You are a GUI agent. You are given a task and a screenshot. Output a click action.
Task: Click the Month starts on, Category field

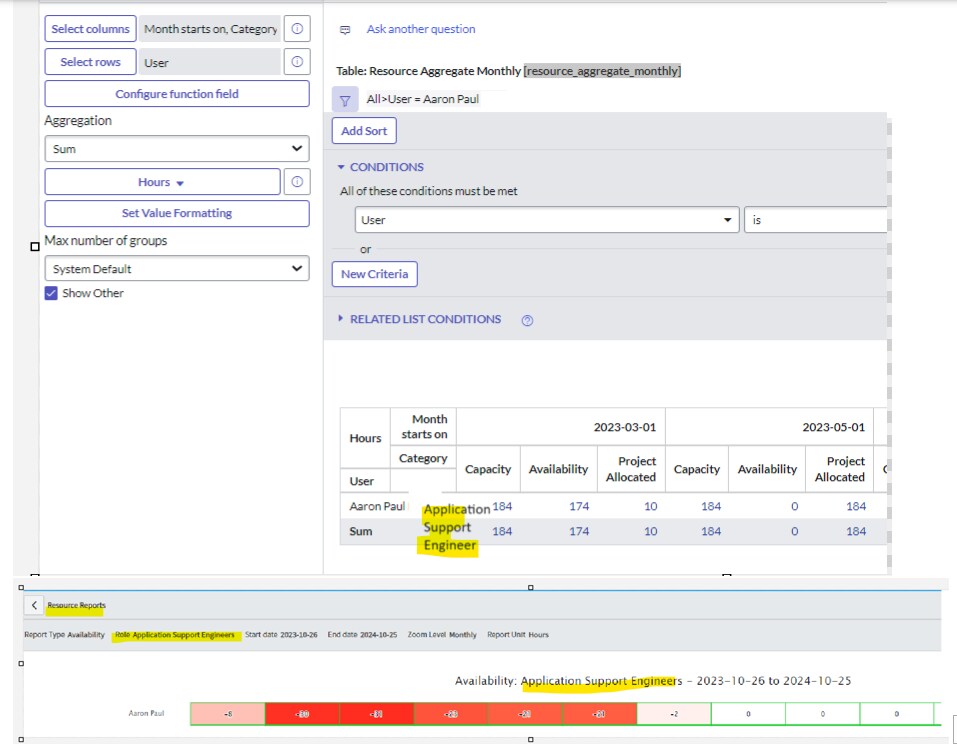(x=210, y=29)
